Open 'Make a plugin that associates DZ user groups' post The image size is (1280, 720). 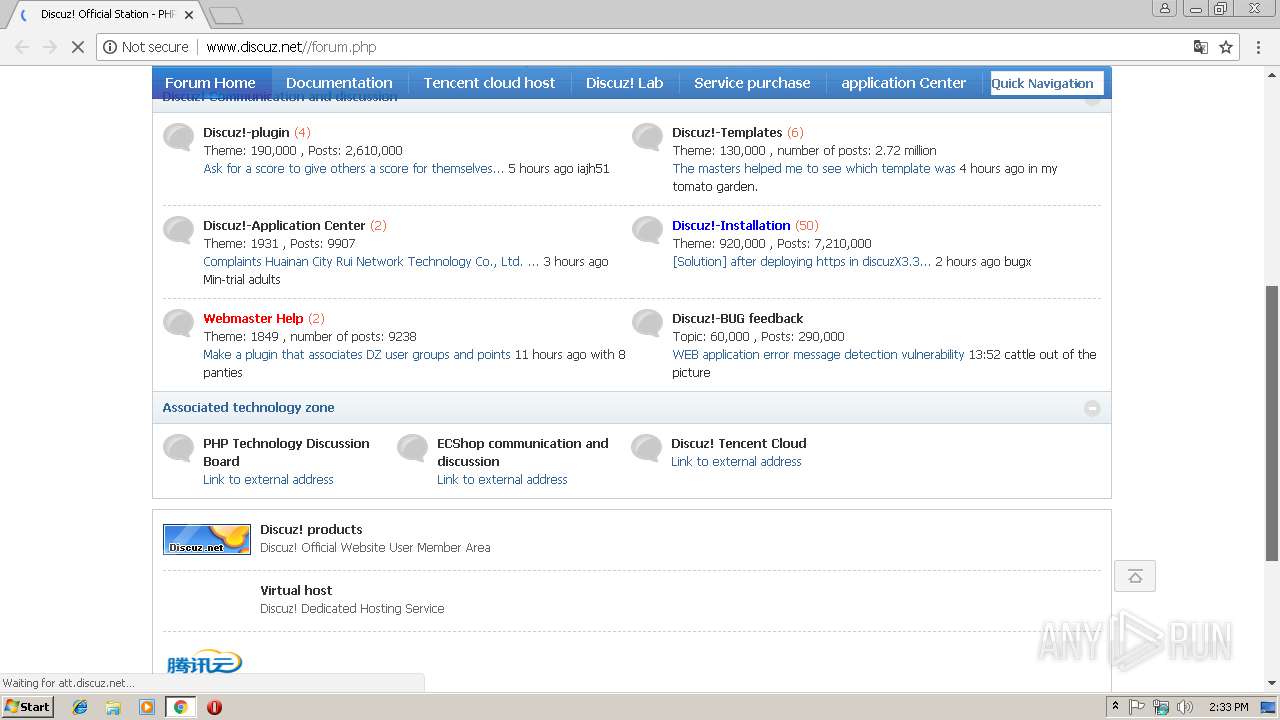point(357,354)
